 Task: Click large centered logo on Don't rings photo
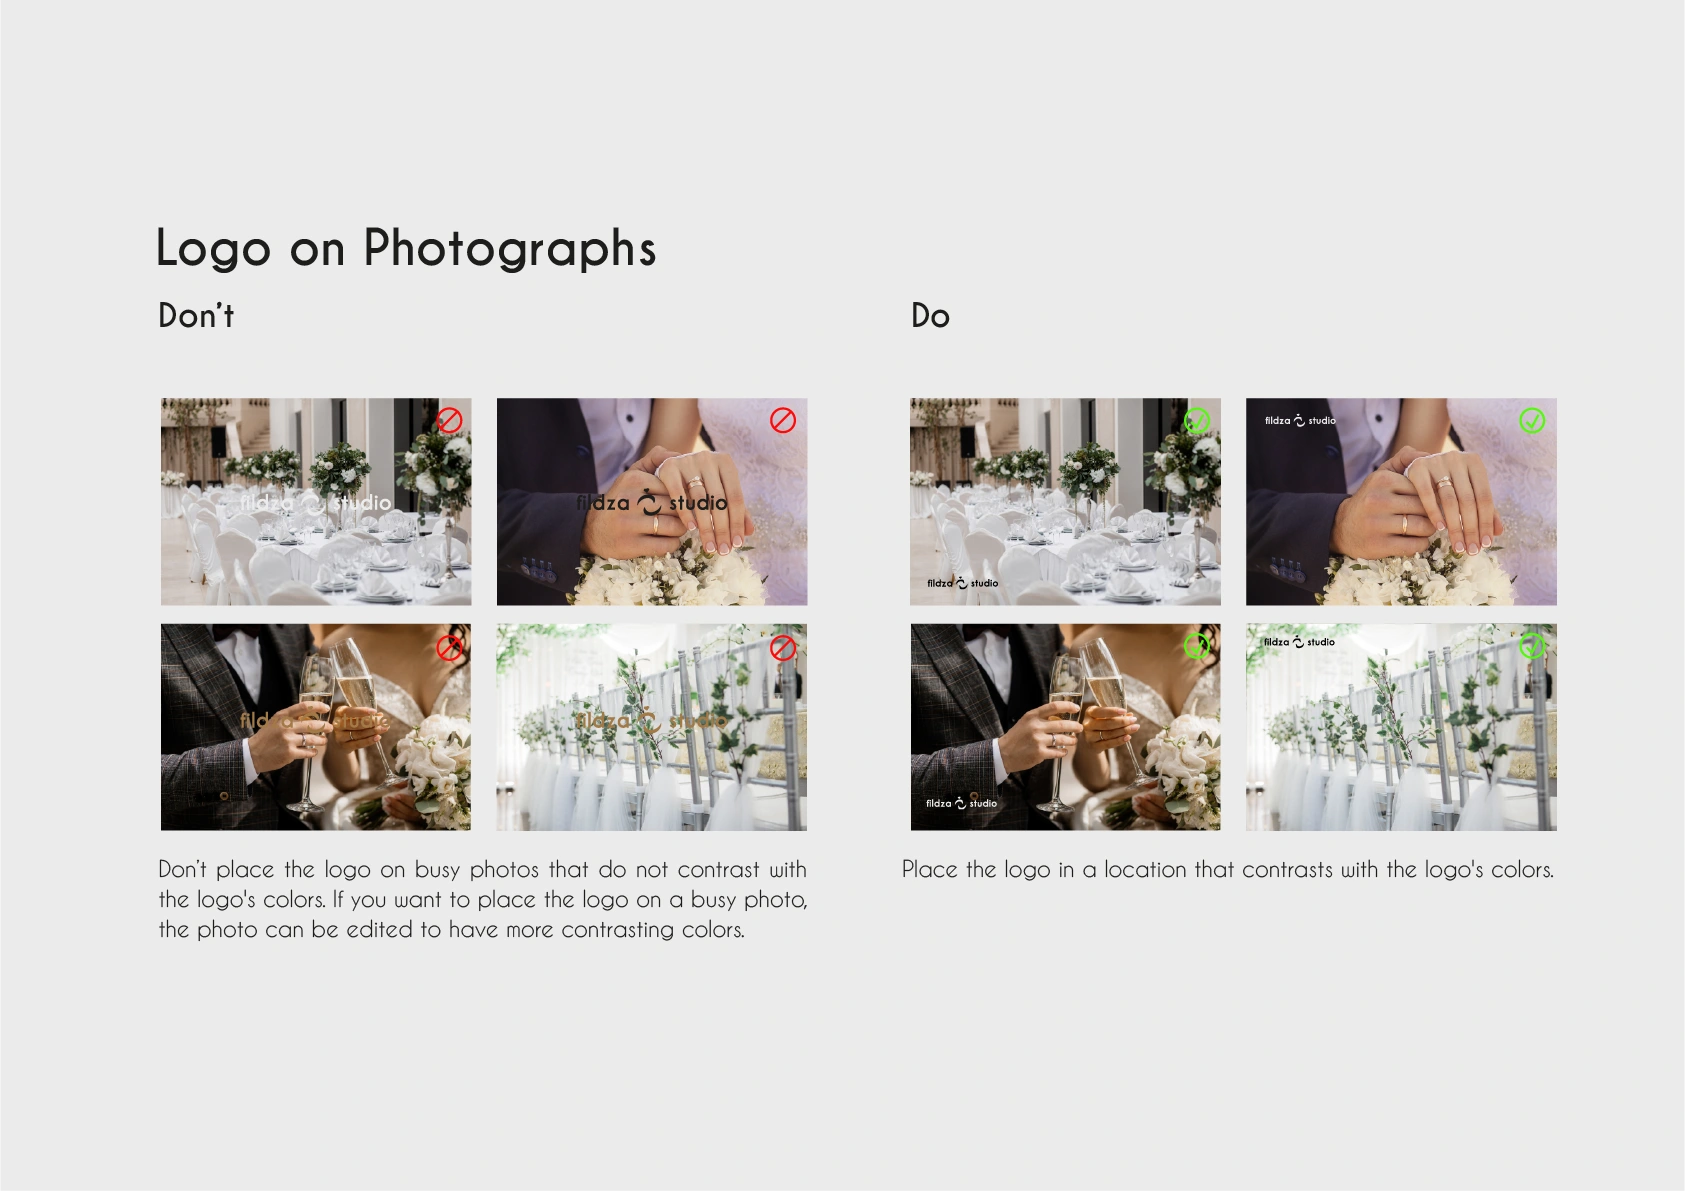coord(652,502)
